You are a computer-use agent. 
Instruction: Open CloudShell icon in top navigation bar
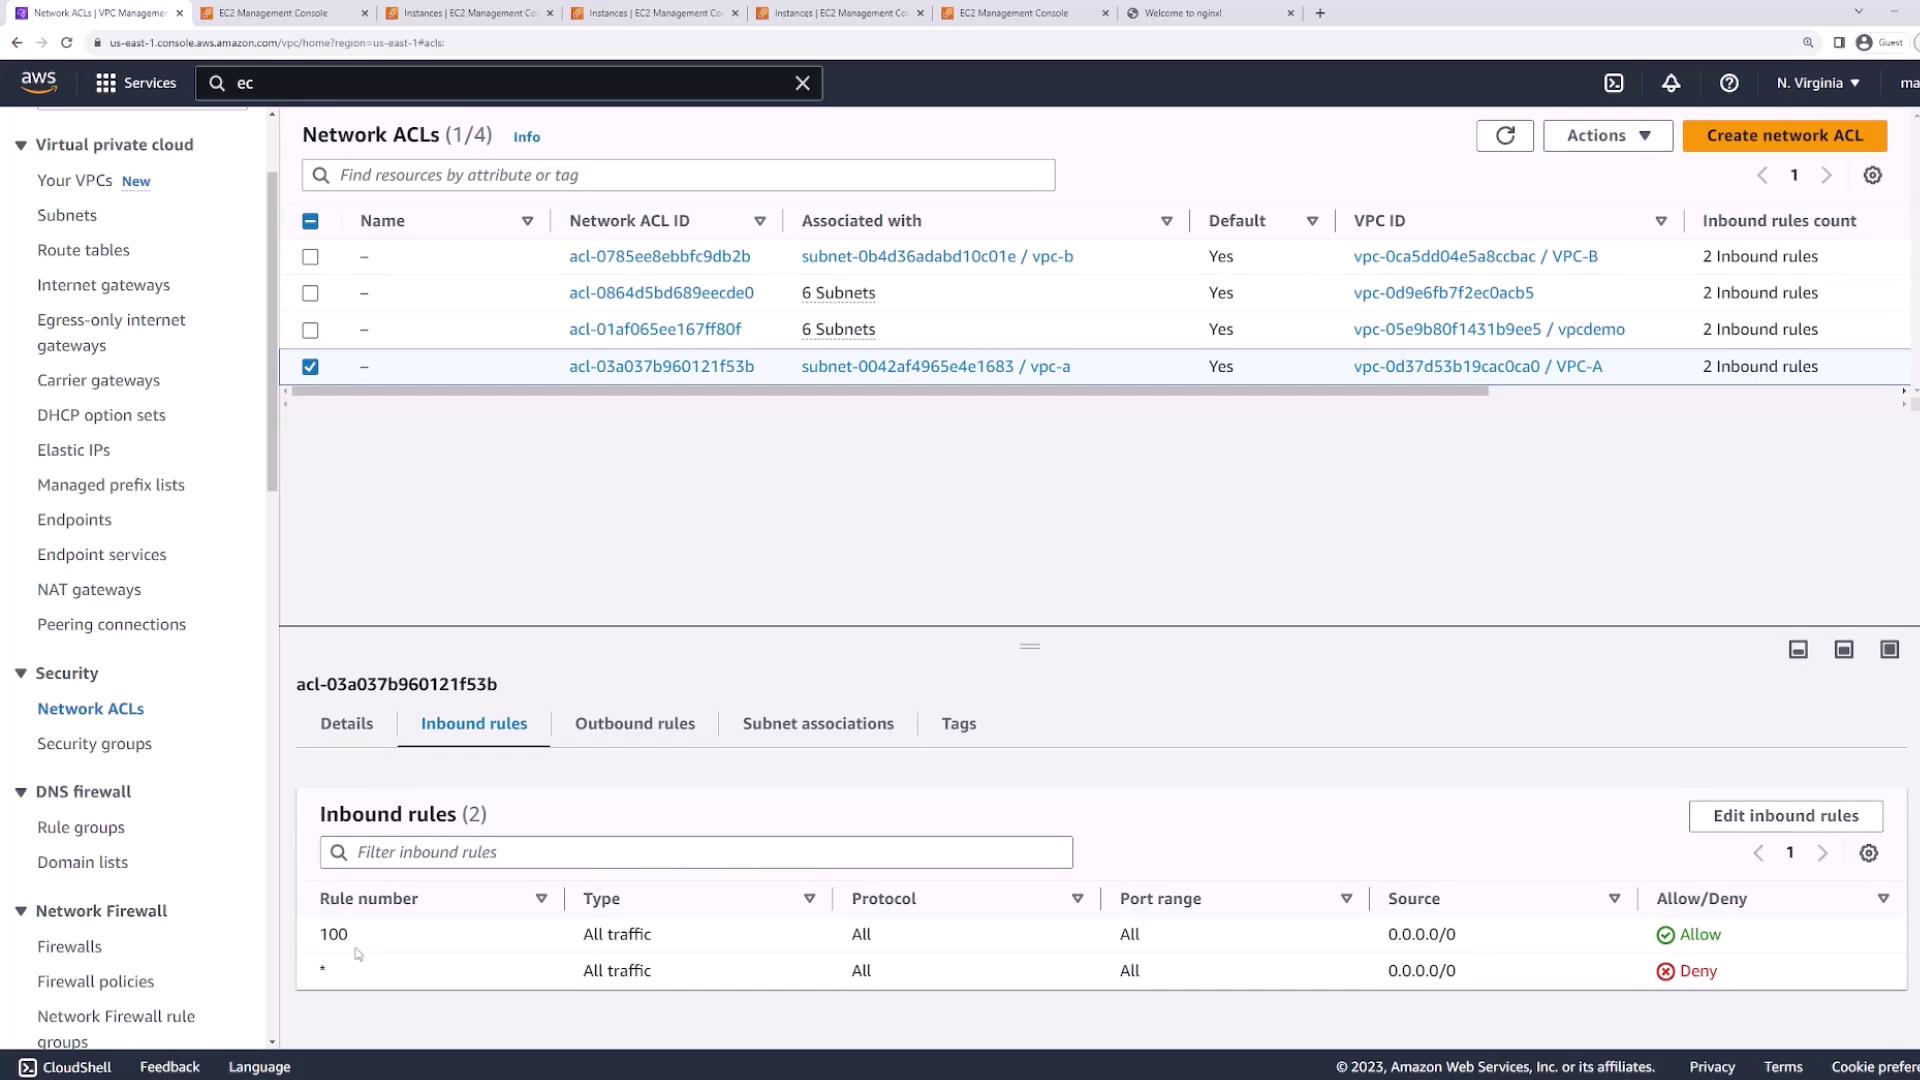[1614, 83]
